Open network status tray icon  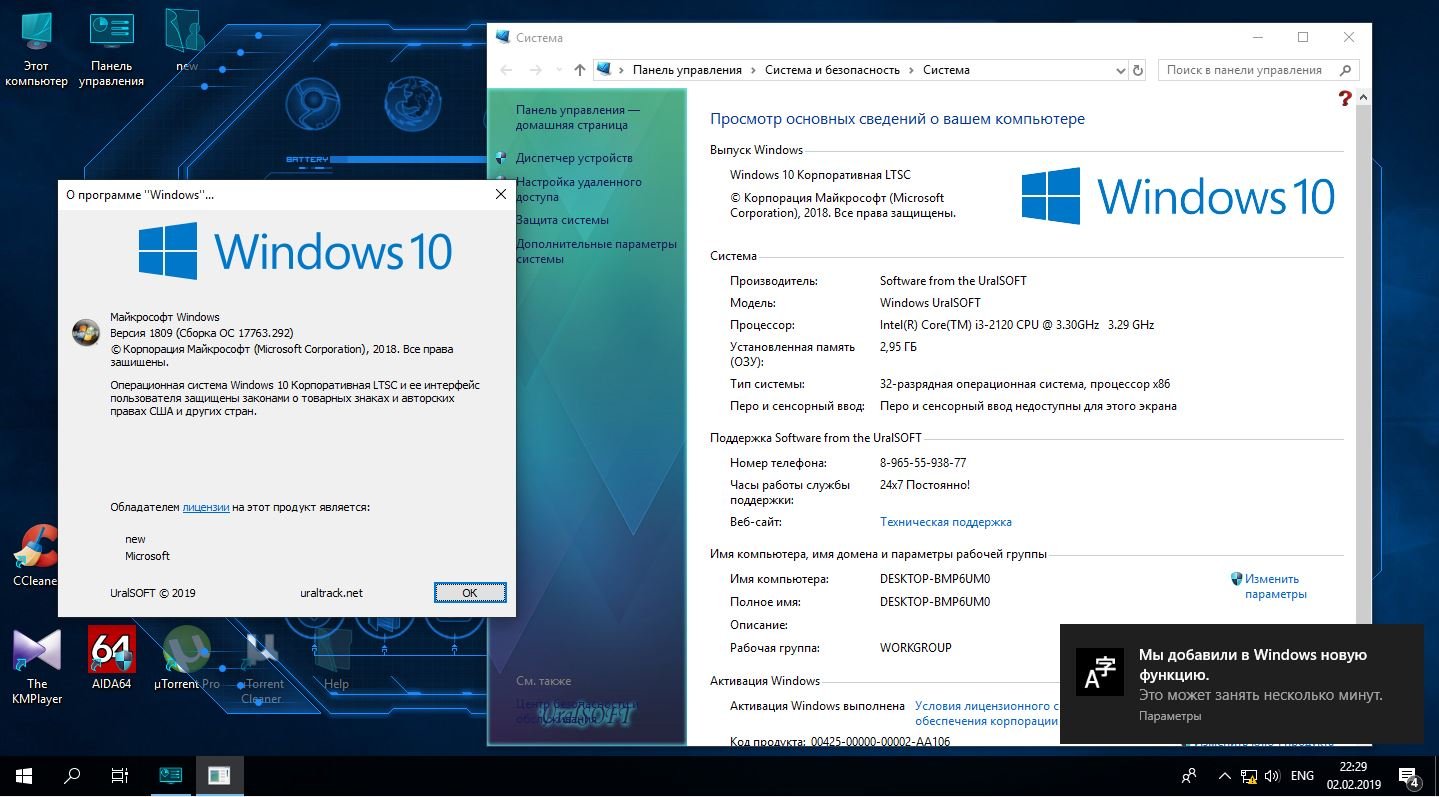1249,775
